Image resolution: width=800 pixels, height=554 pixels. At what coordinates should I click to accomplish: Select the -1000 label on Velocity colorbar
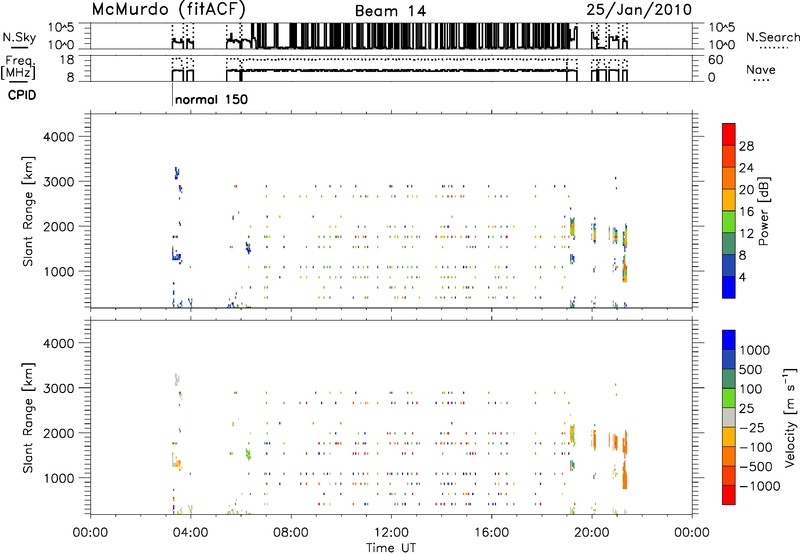pyautogui.click(x=759, y=486)
